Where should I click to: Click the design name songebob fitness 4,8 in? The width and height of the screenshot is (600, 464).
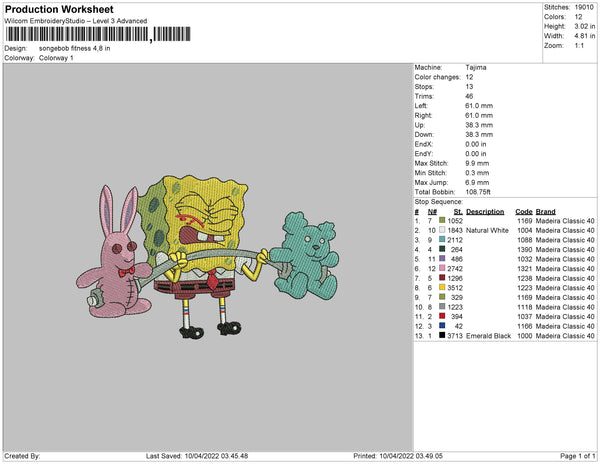click(75, 49)
